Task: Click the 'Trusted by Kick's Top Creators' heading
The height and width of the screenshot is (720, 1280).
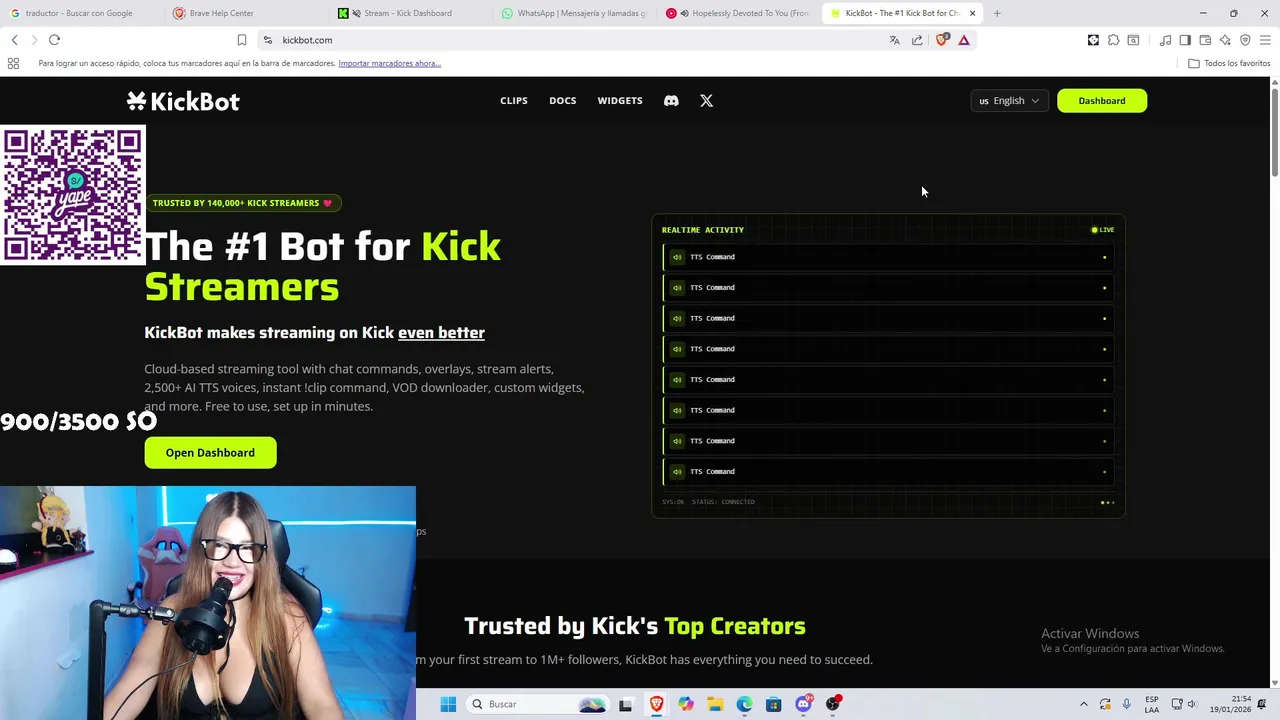Action: (x=635, y=626)
